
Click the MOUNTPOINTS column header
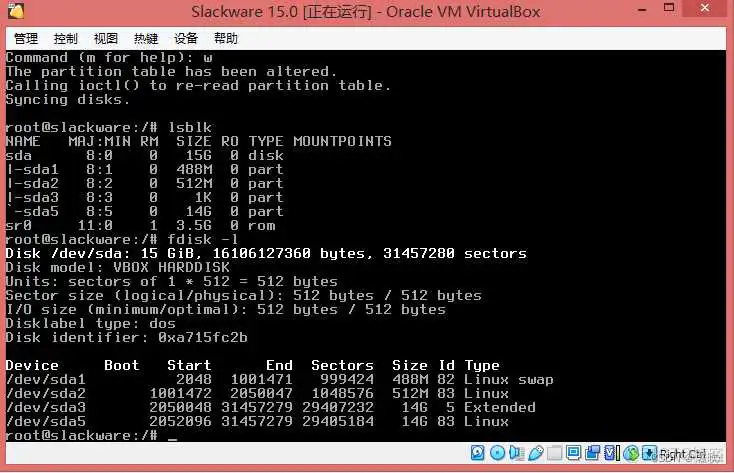tap(343, 141)
